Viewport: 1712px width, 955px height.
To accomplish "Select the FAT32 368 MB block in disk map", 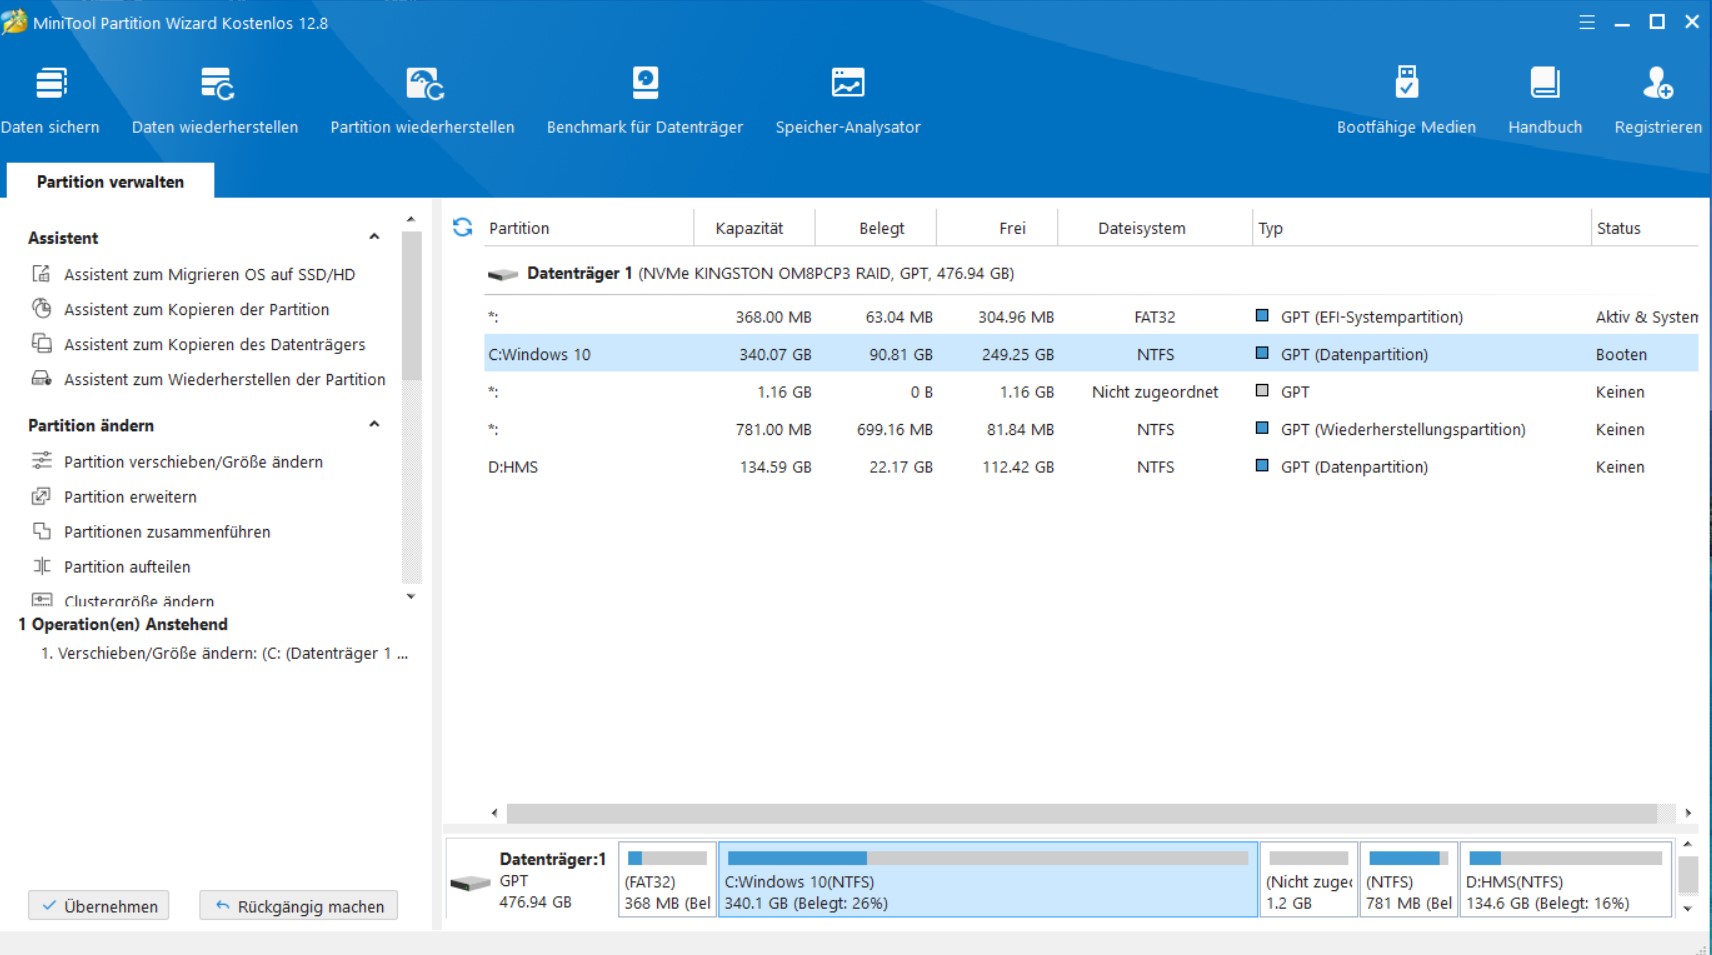I will pos(667,880).
